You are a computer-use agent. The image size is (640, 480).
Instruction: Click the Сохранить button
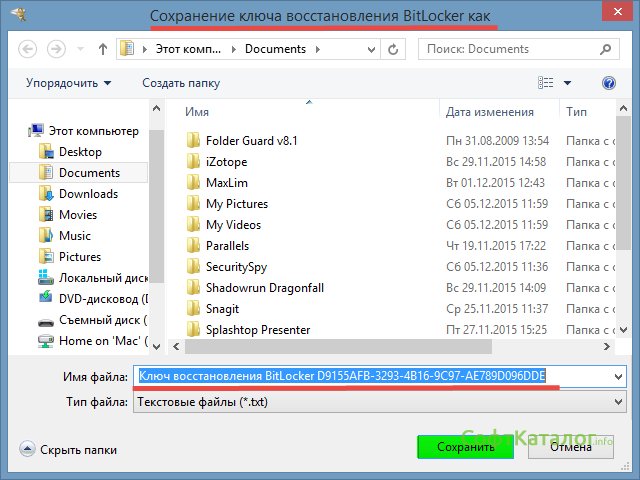(x=465, y=447)
